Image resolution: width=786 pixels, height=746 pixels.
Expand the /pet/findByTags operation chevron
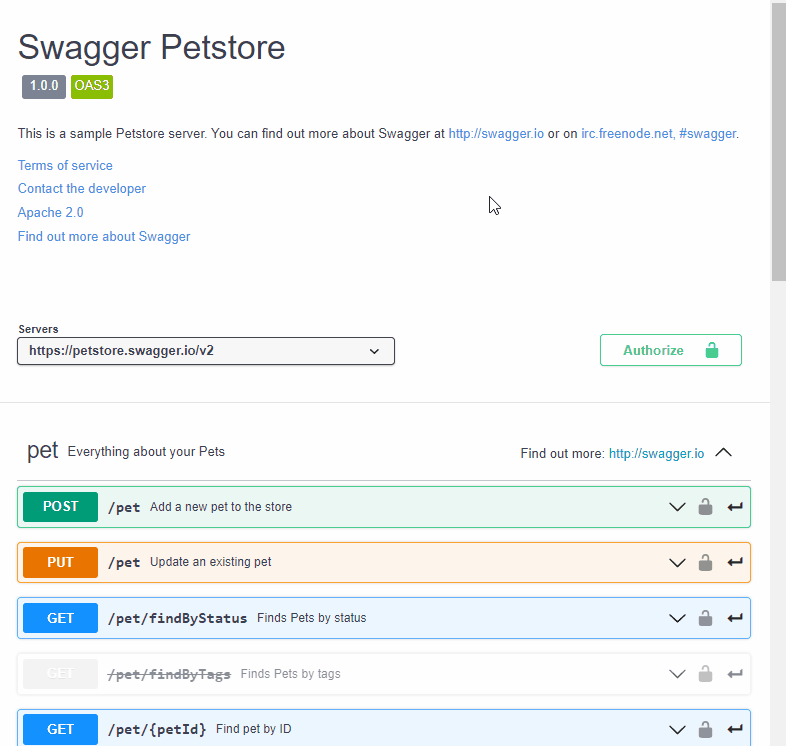677,674
